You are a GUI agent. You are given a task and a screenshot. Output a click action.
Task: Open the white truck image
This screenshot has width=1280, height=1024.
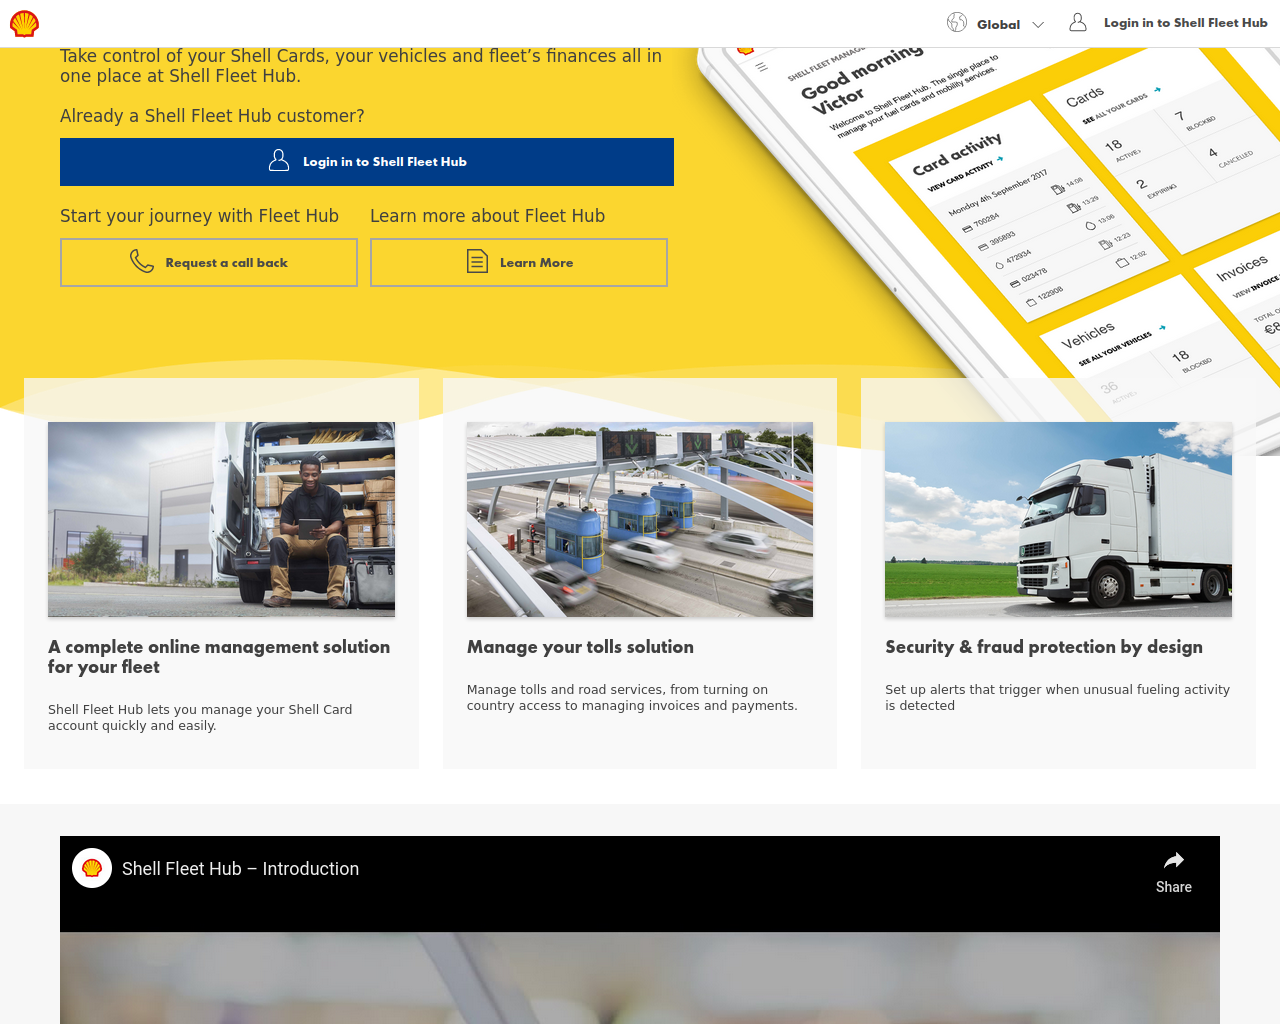pos(1058,519)
